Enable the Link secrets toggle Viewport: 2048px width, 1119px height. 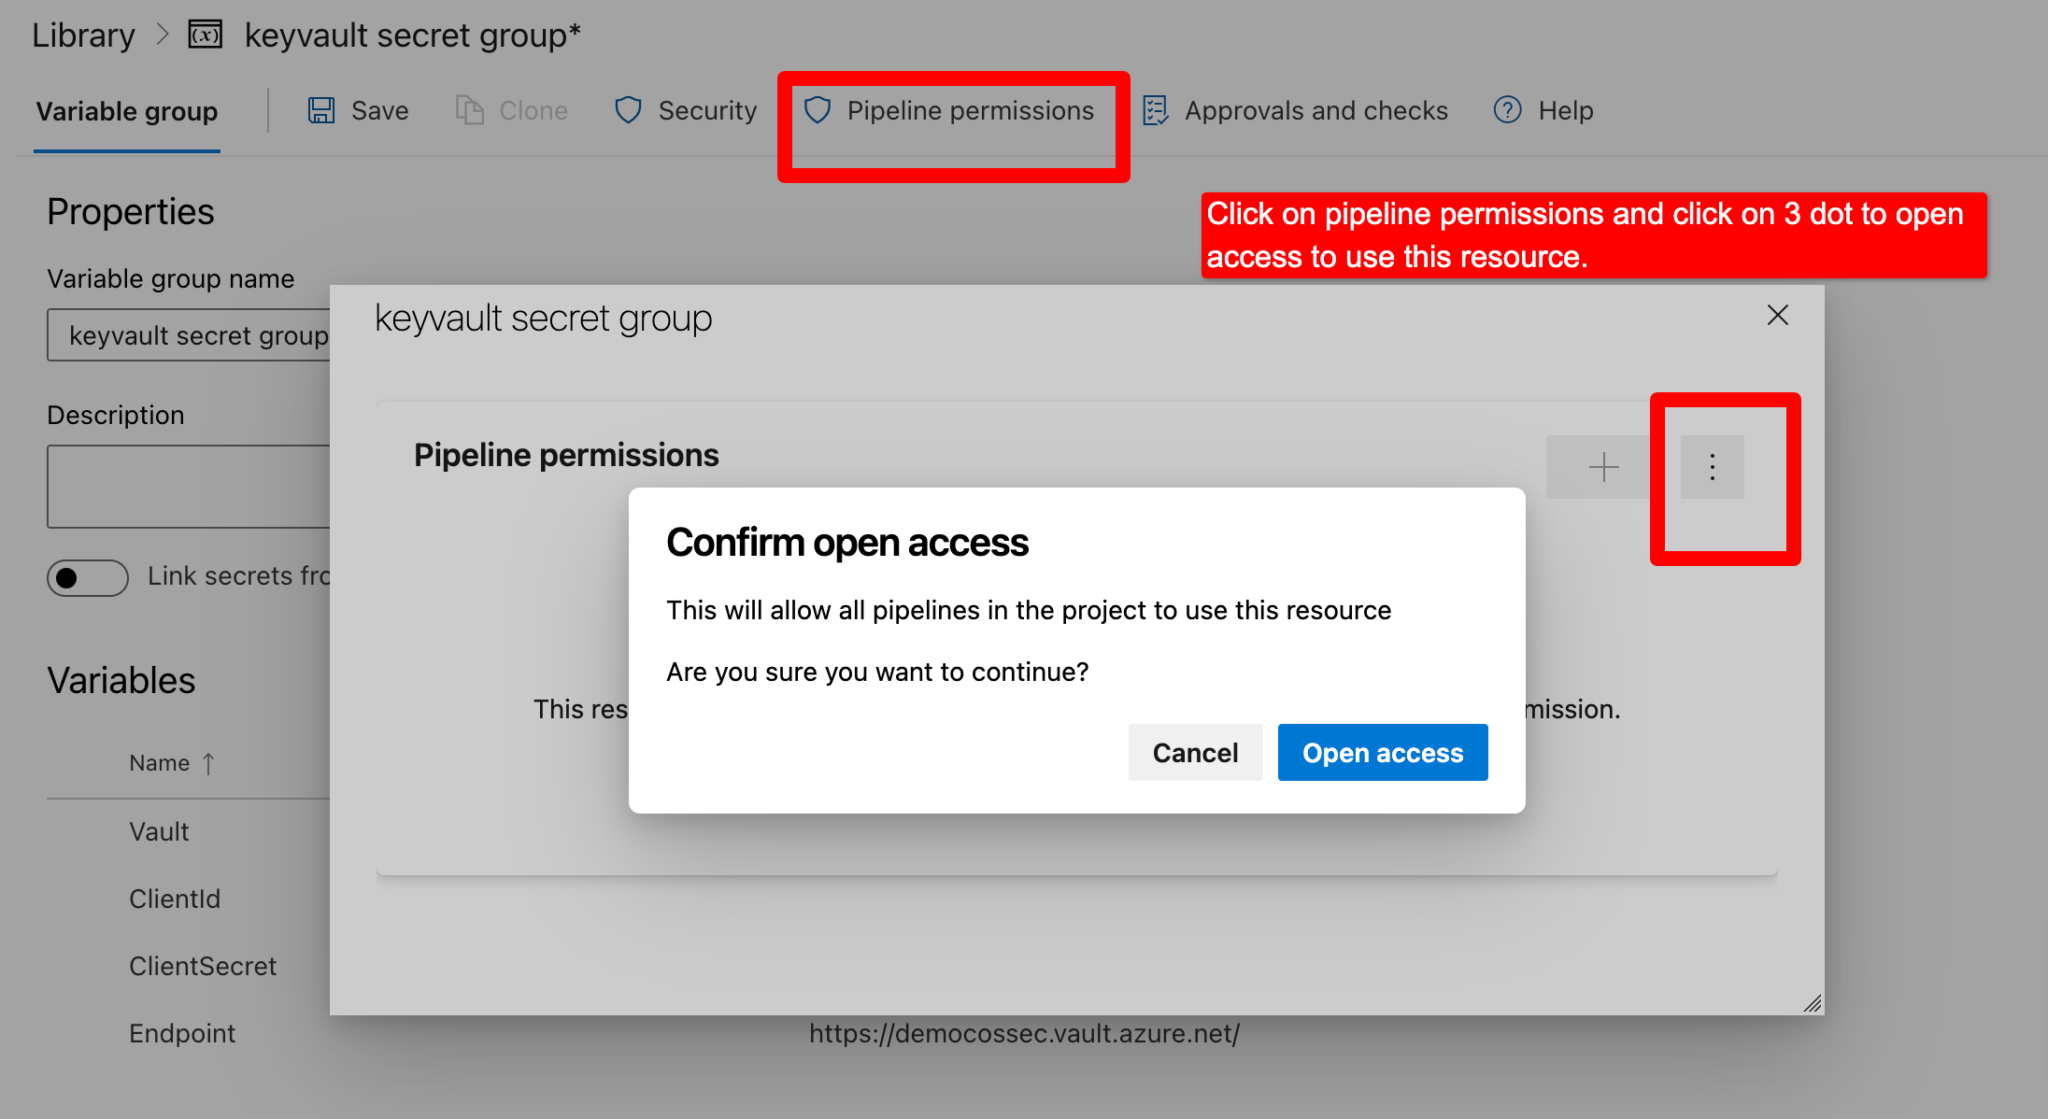pyautogui.click(x=87, y=577)
